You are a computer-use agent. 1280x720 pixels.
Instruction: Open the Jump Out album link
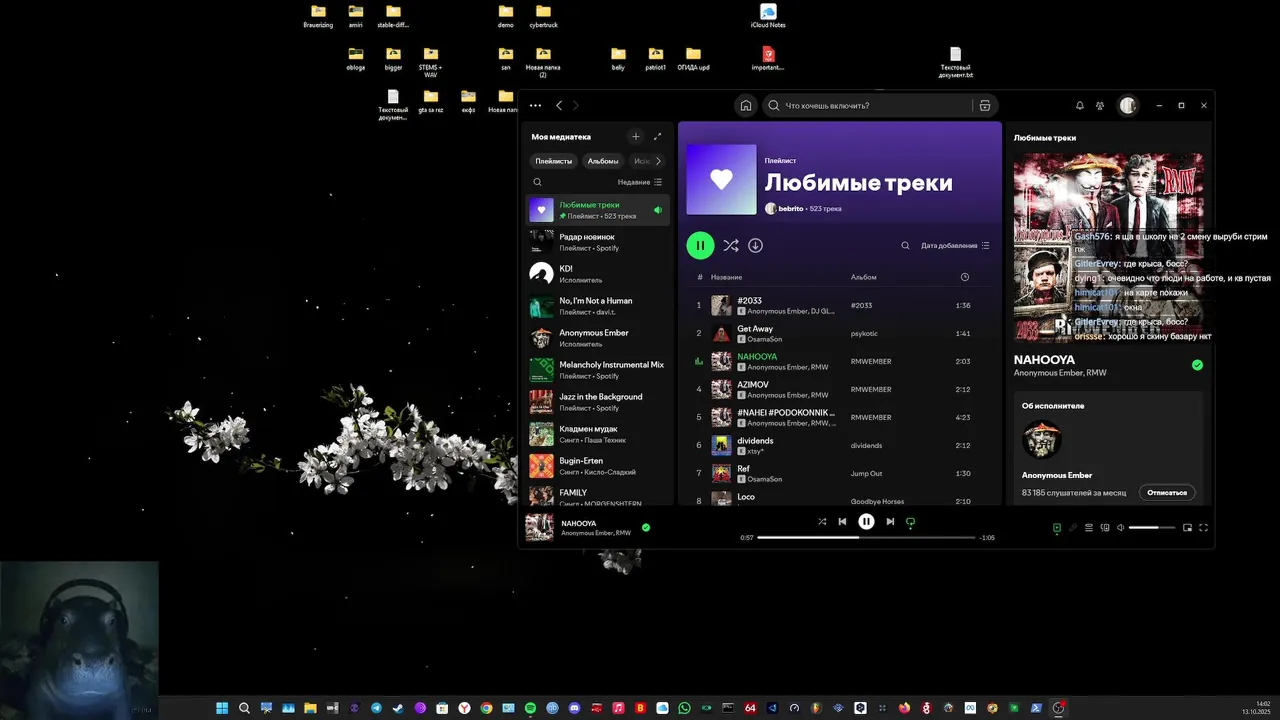point(866,473)
